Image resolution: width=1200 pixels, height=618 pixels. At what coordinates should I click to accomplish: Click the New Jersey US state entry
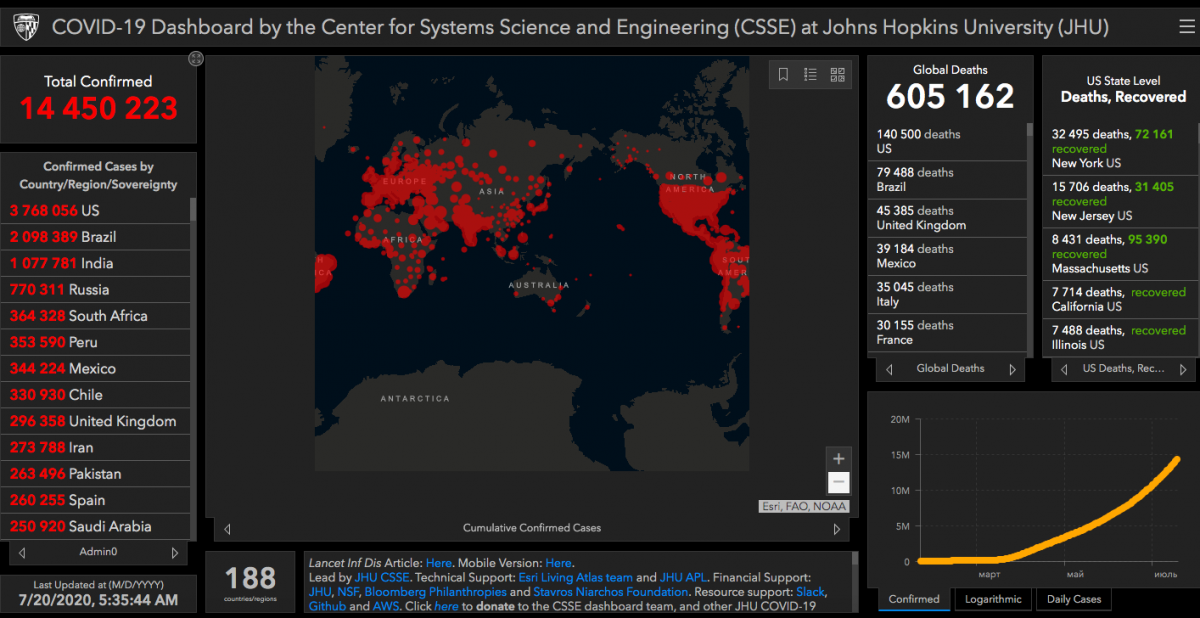(1120, 201)
